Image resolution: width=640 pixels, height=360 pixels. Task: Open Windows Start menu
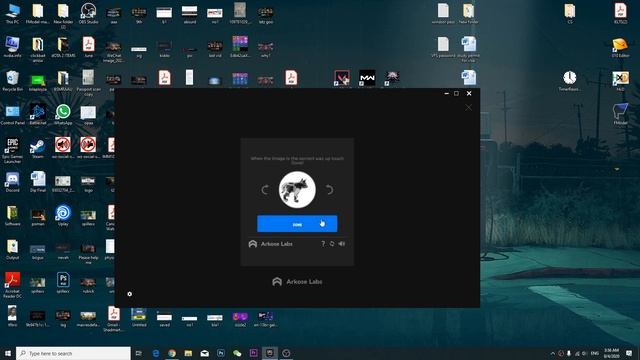[7, 353]
